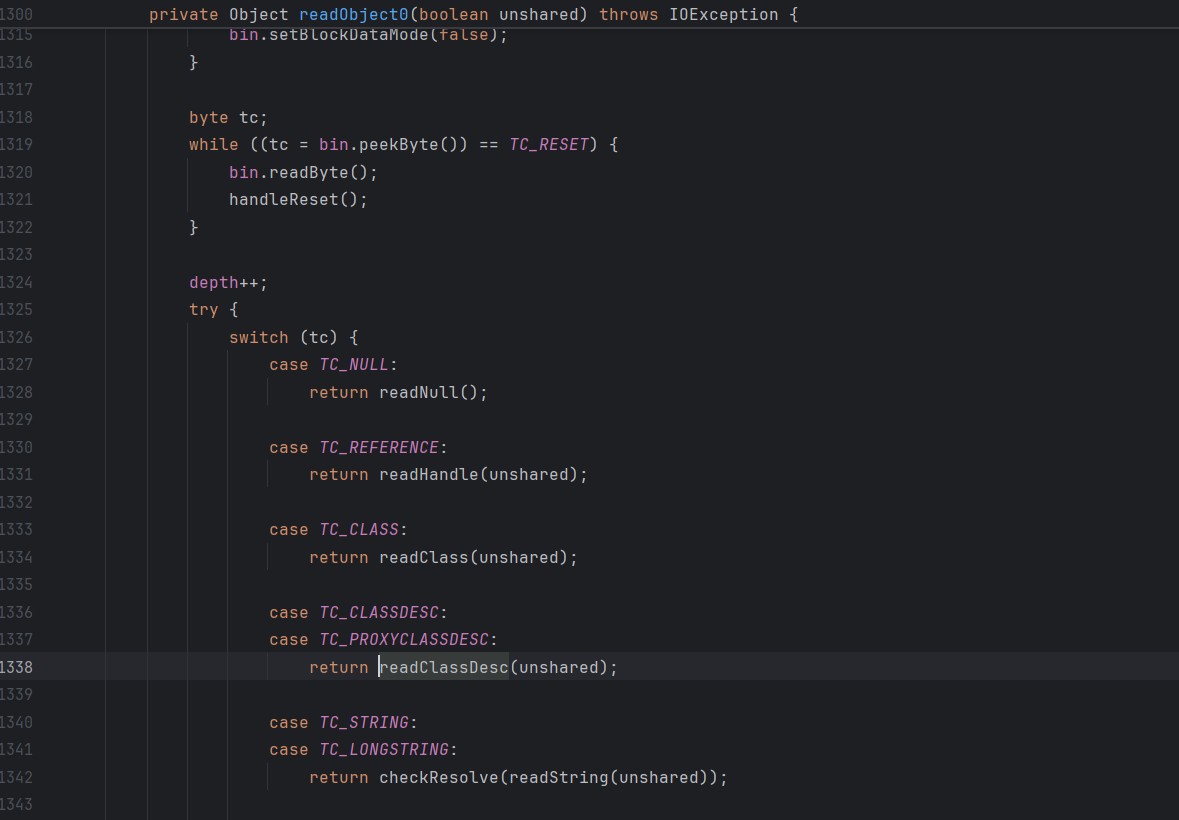Click the bin.readByte() statement
This screenshot has width=1179, height=820.
coord(303,172)
